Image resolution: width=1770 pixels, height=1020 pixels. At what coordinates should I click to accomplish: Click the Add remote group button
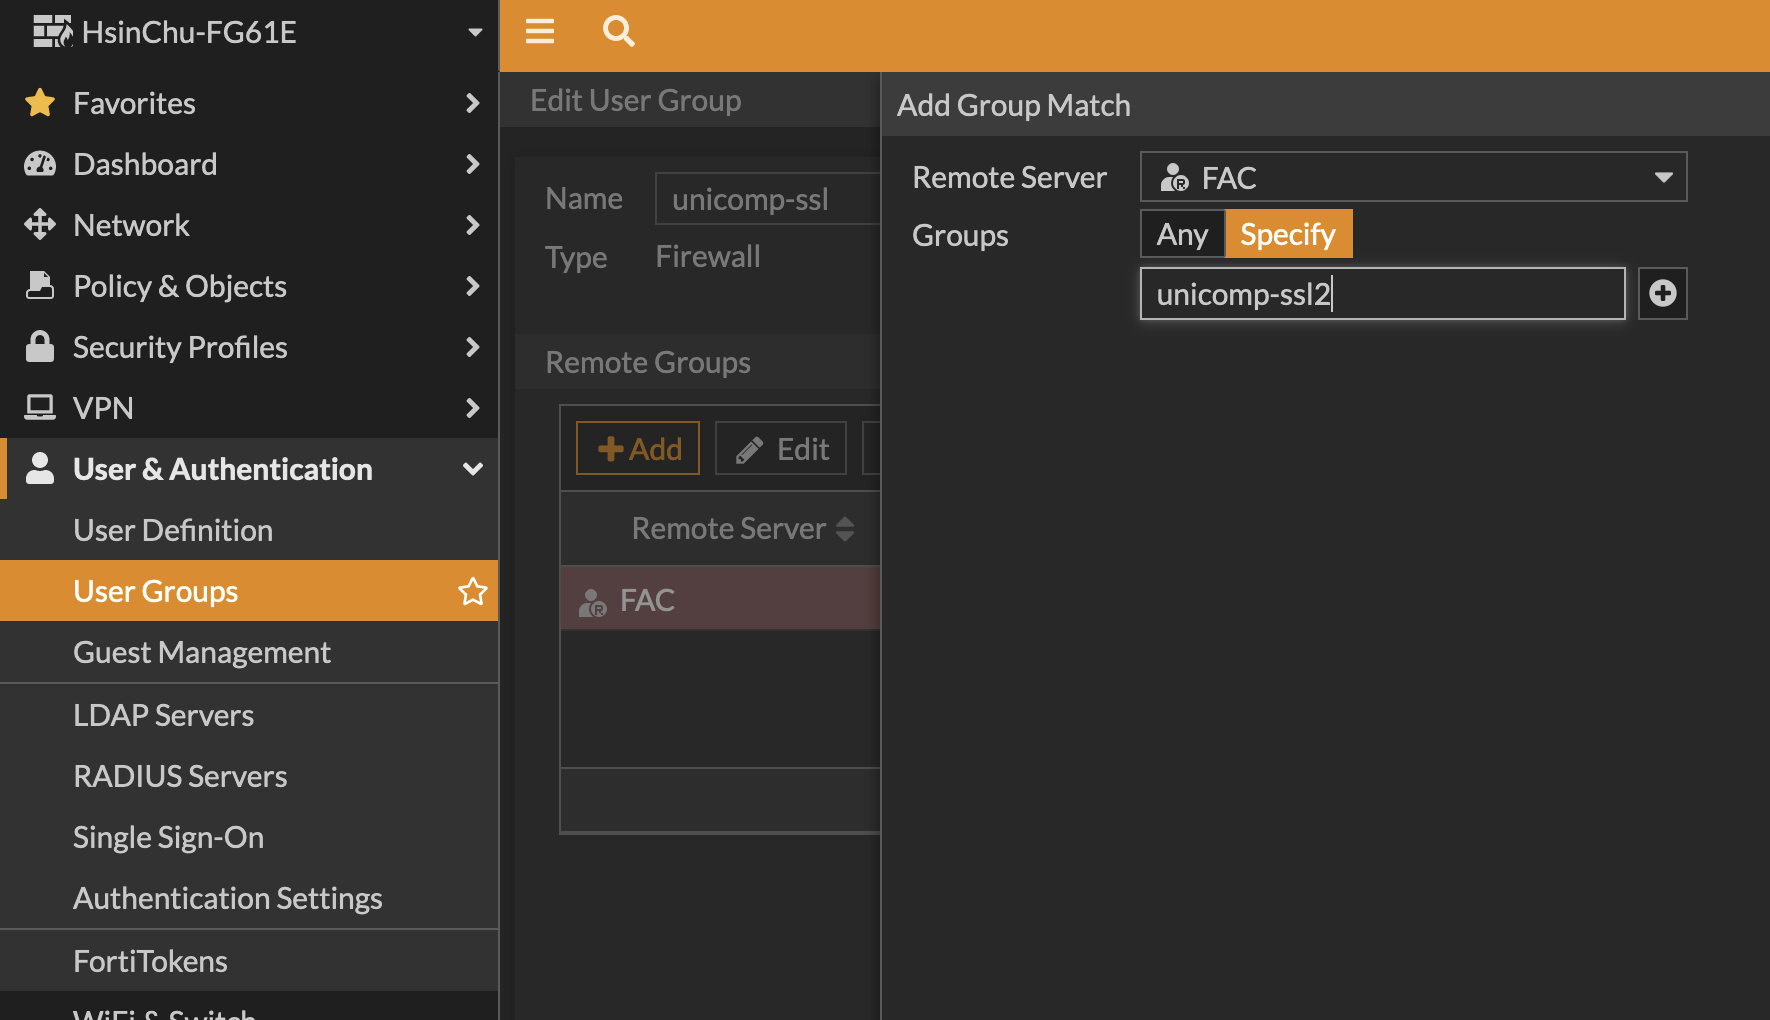tap(638, 449)
